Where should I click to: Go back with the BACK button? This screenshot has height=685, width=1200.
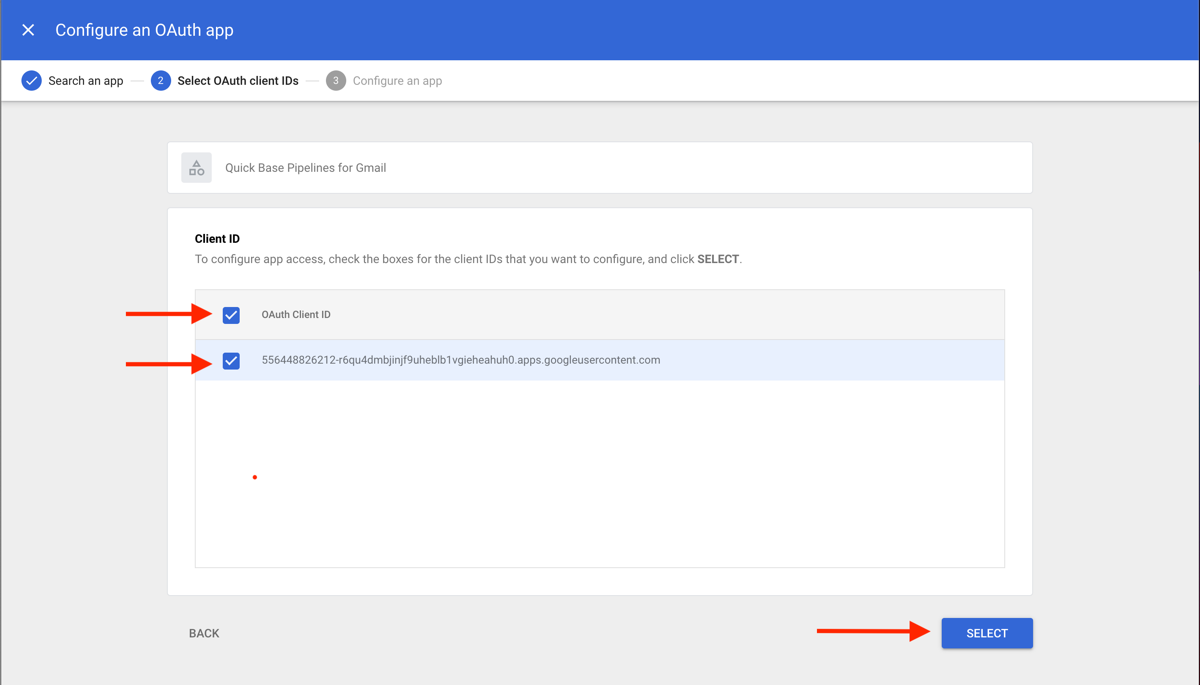tap(204, 633)
